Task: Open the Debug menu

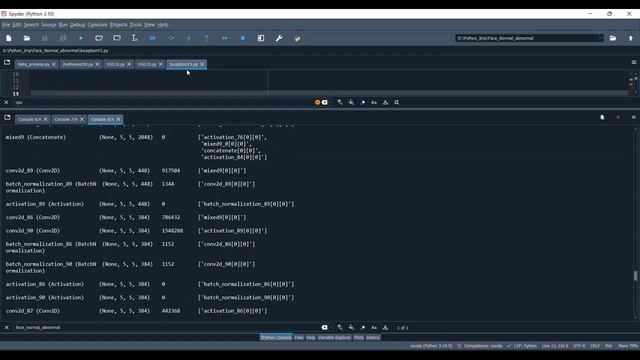Action: click(77, 25)
